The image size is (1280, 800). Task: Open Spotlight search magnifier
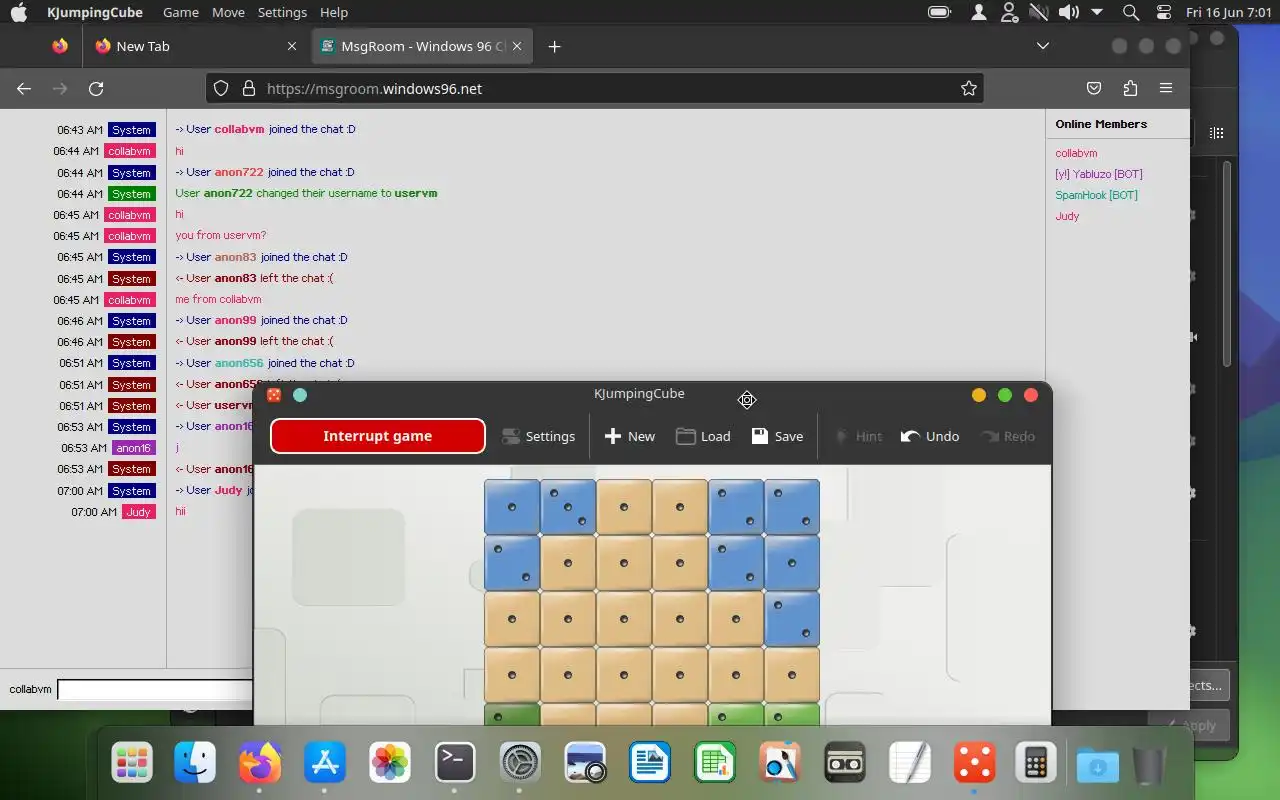[1131, 12]
